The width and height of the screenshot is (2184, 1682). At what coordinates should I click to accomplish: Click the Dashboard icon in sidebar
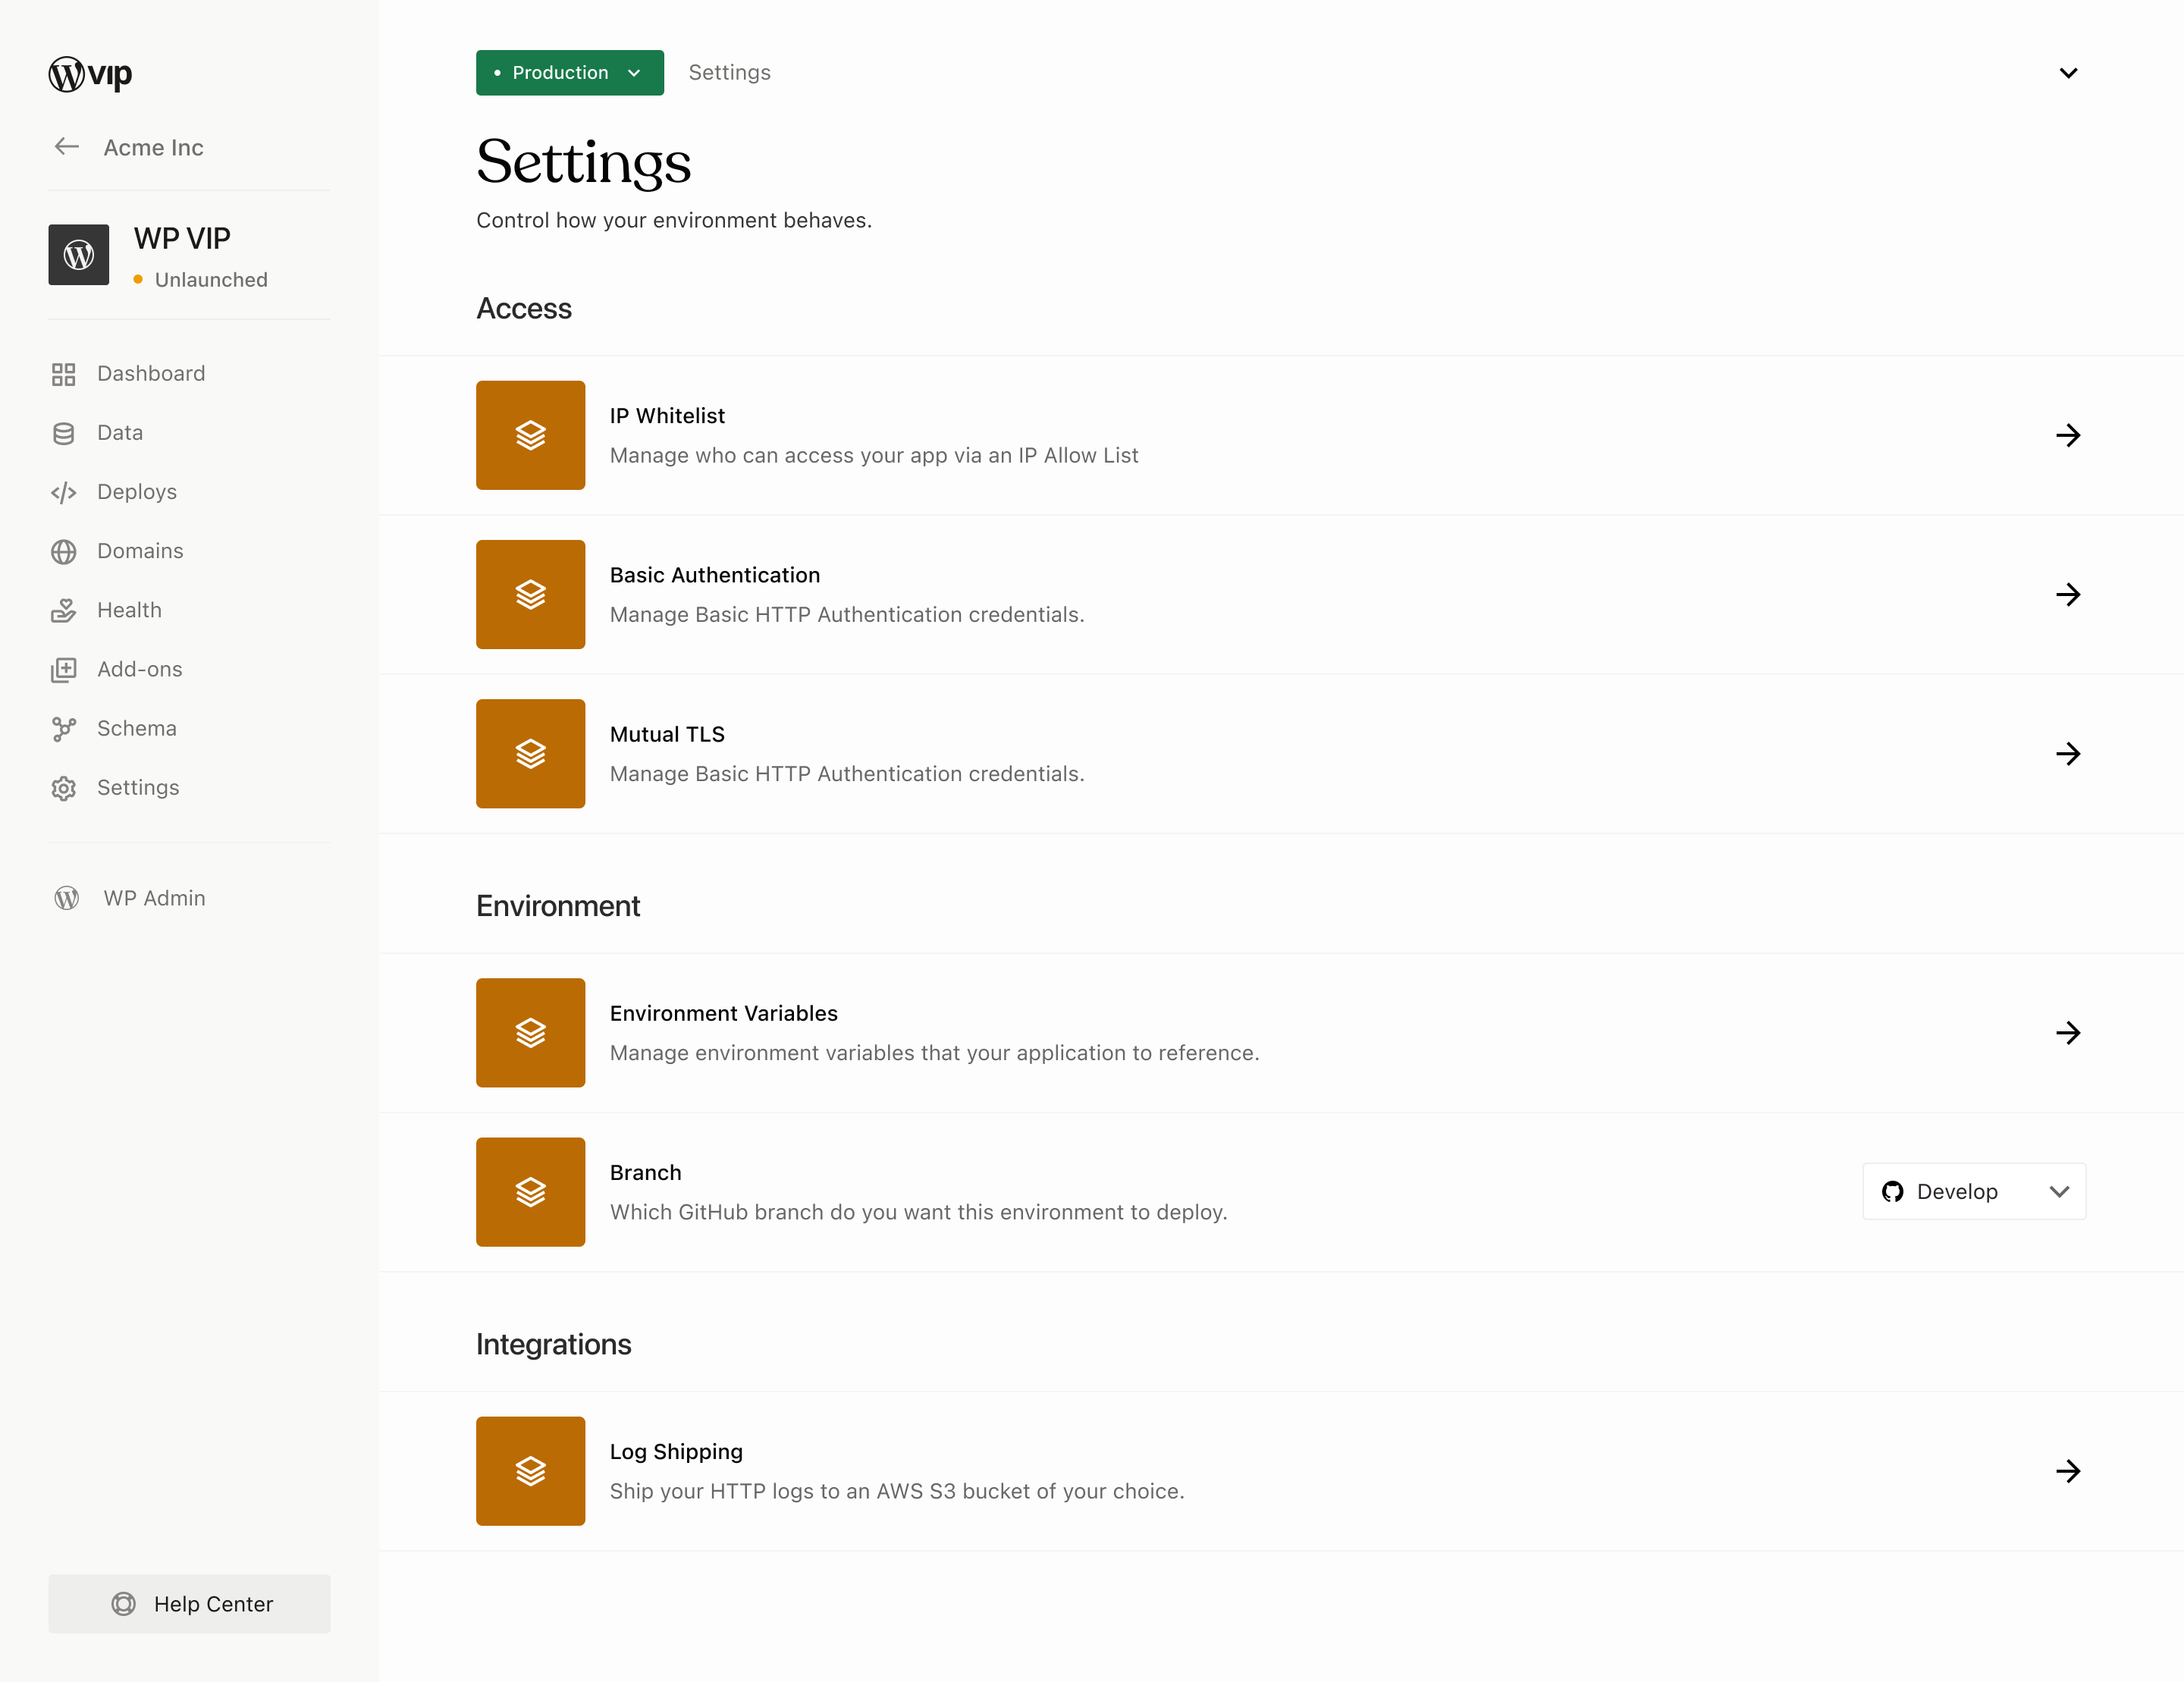(64, 373)
